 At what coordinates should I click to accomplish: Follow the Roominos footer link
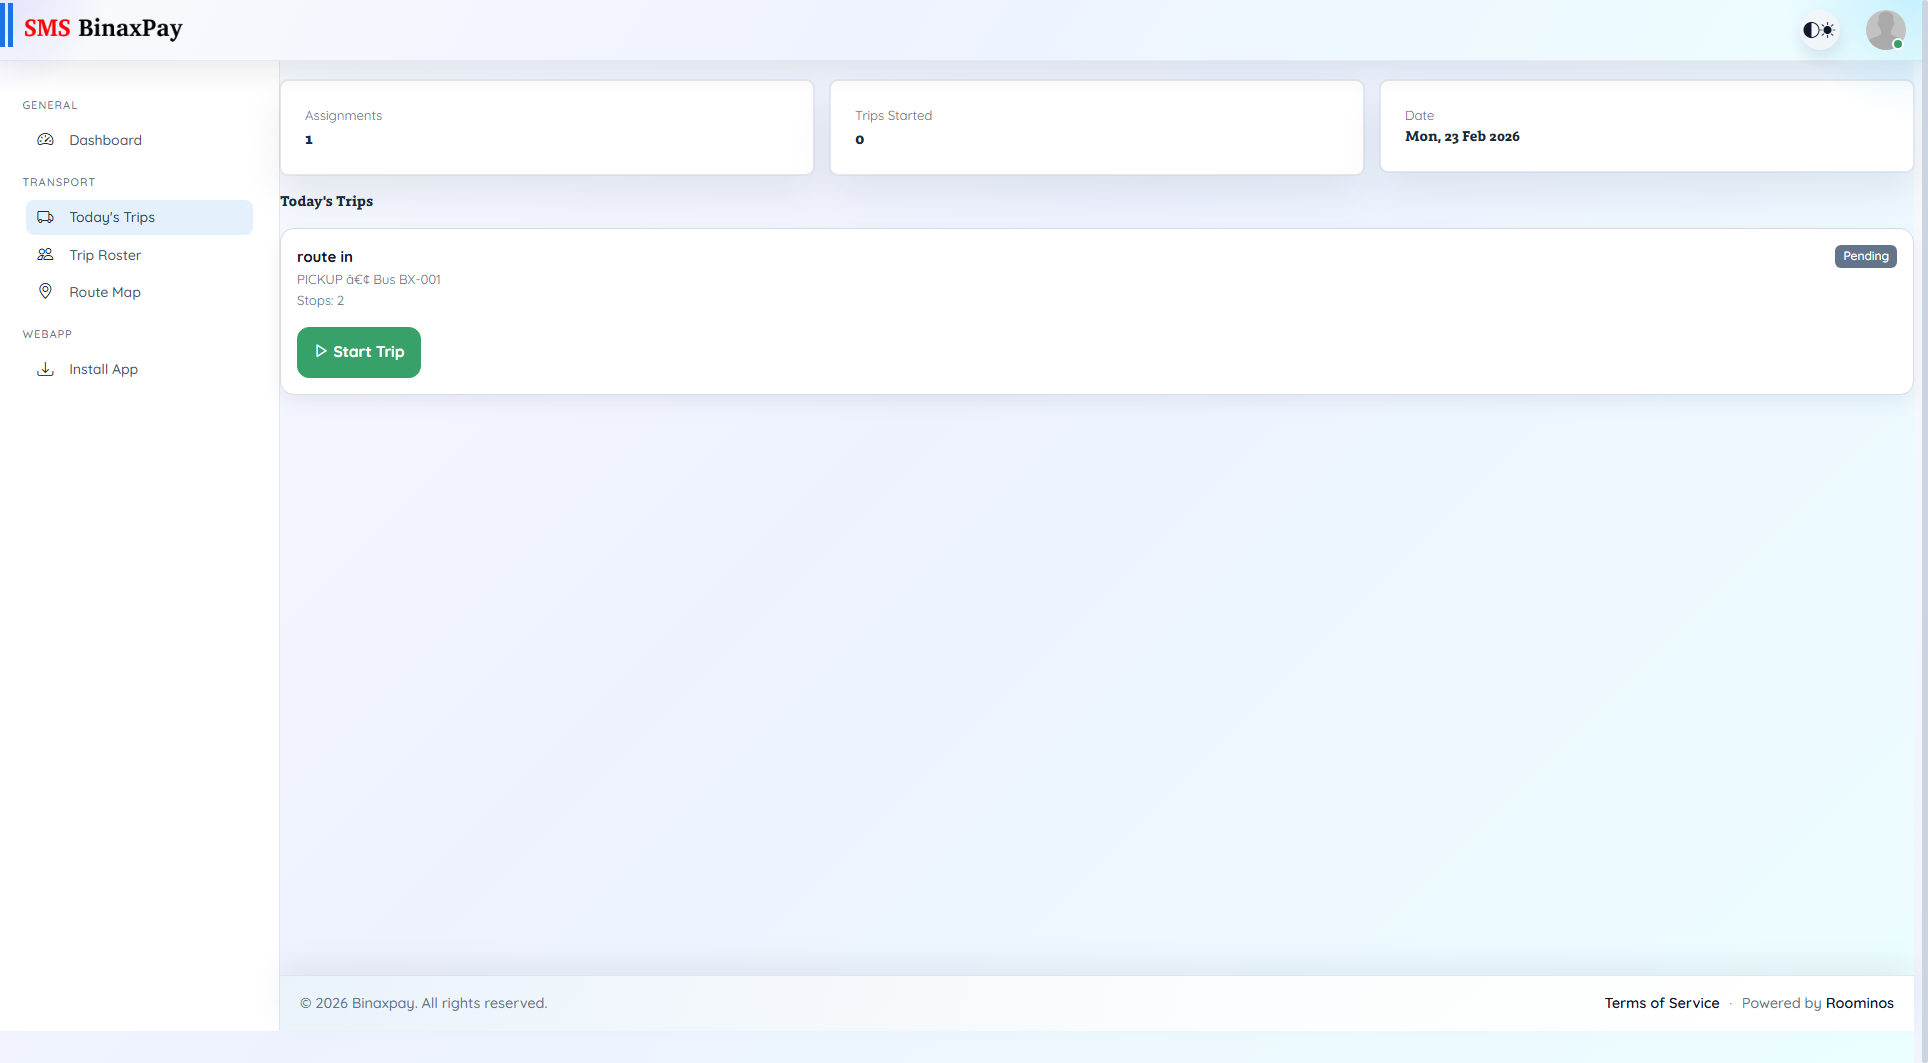(1859, 1003)
